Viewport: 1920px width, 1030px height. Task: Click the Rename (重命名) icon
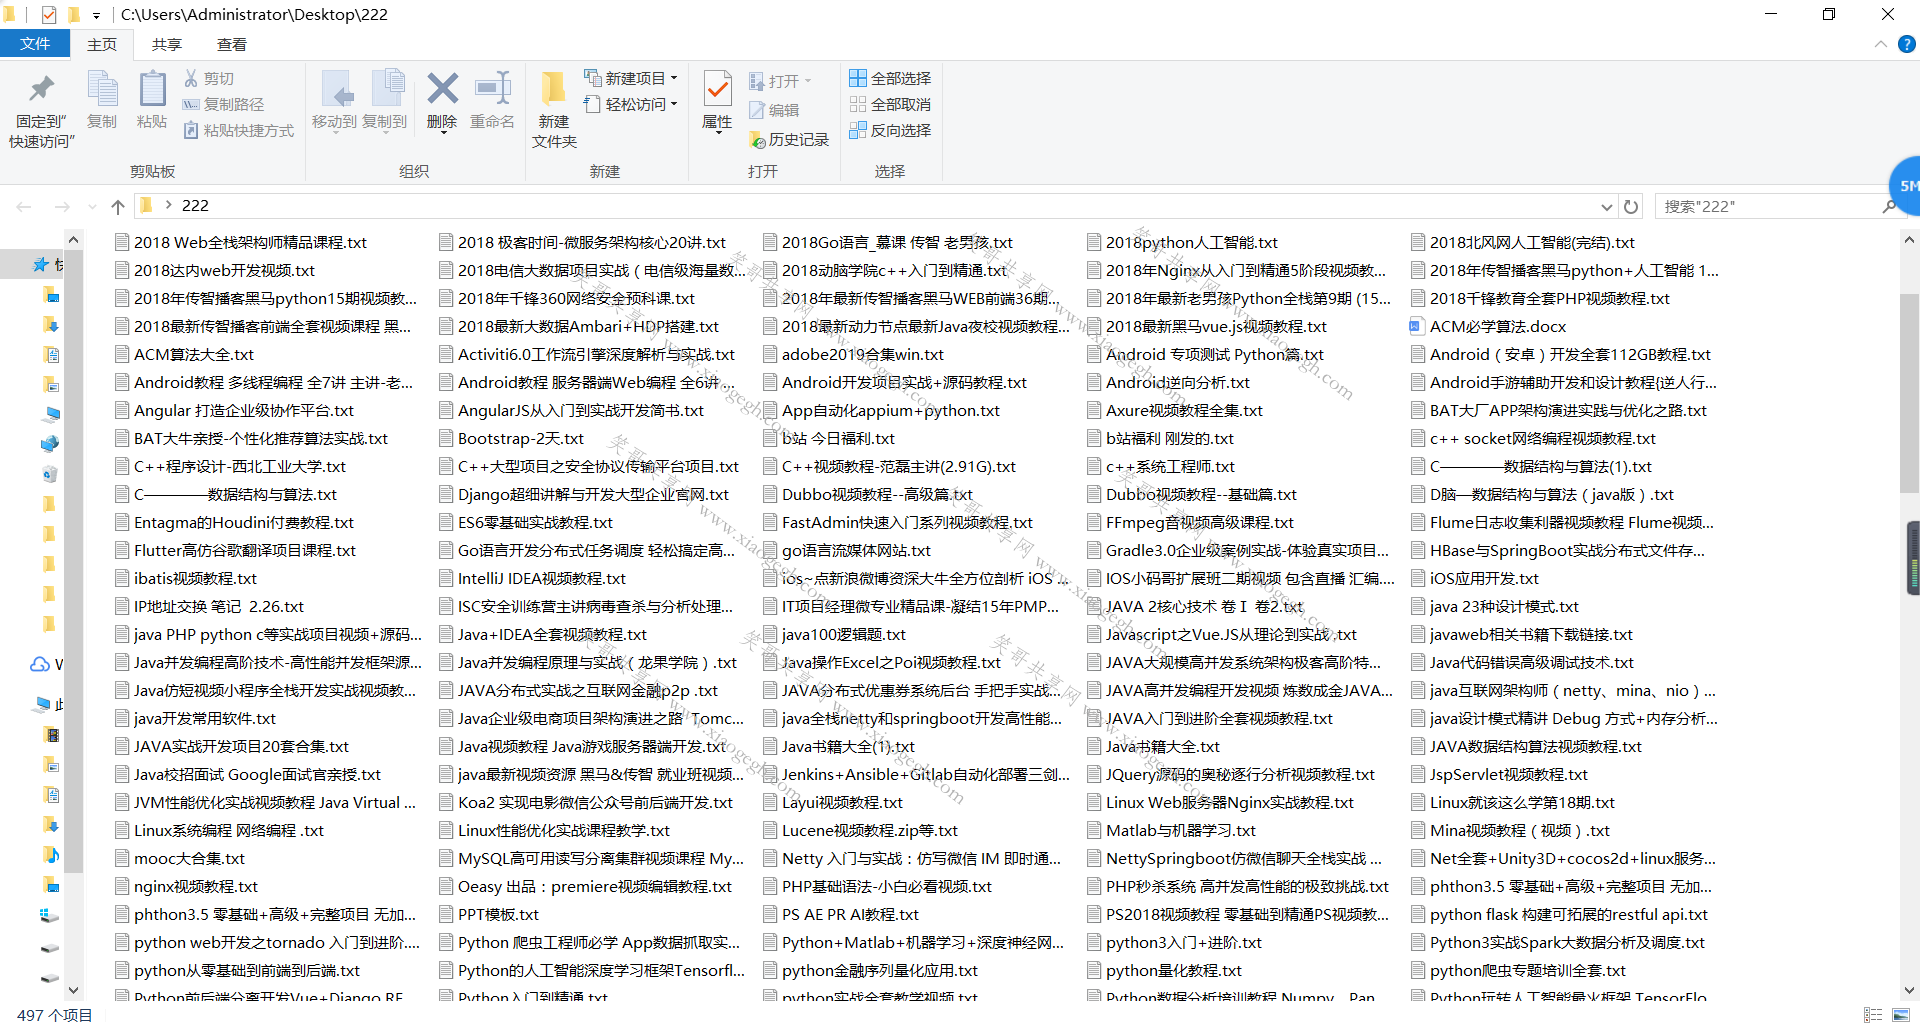(493, 89)
